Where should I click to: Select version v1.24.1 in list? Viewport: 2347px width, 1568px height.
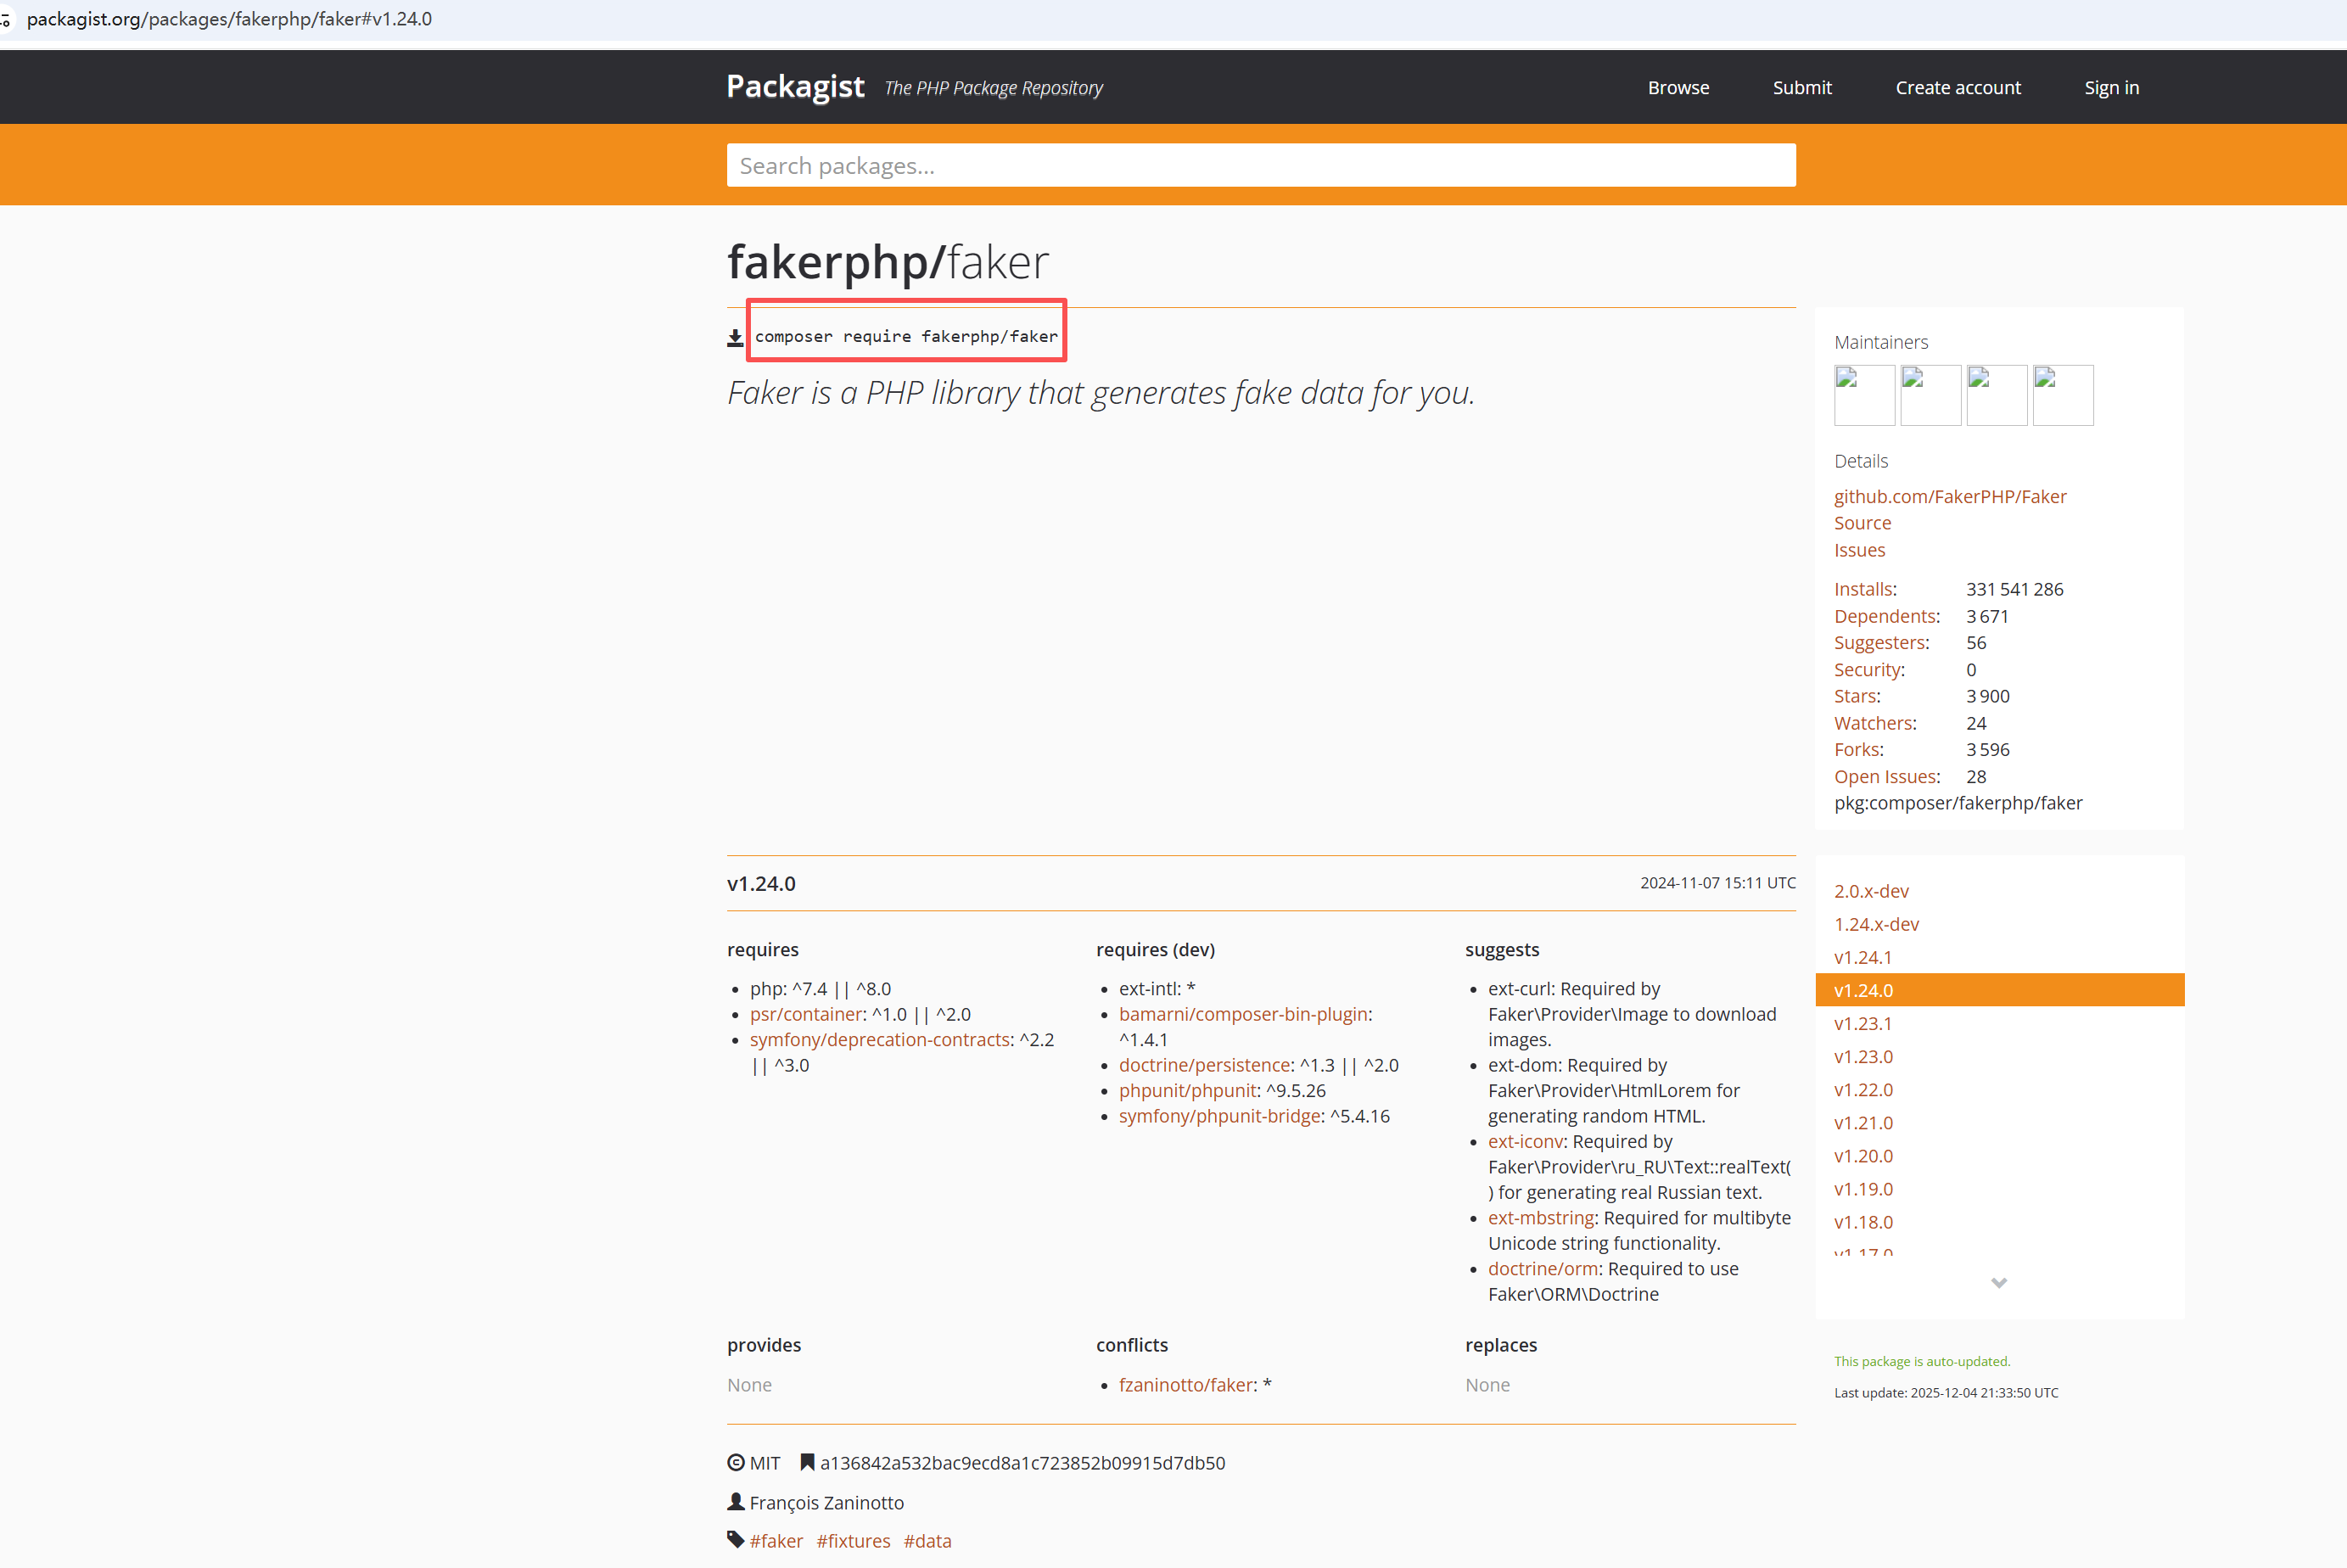click(x=1862, y=957)
